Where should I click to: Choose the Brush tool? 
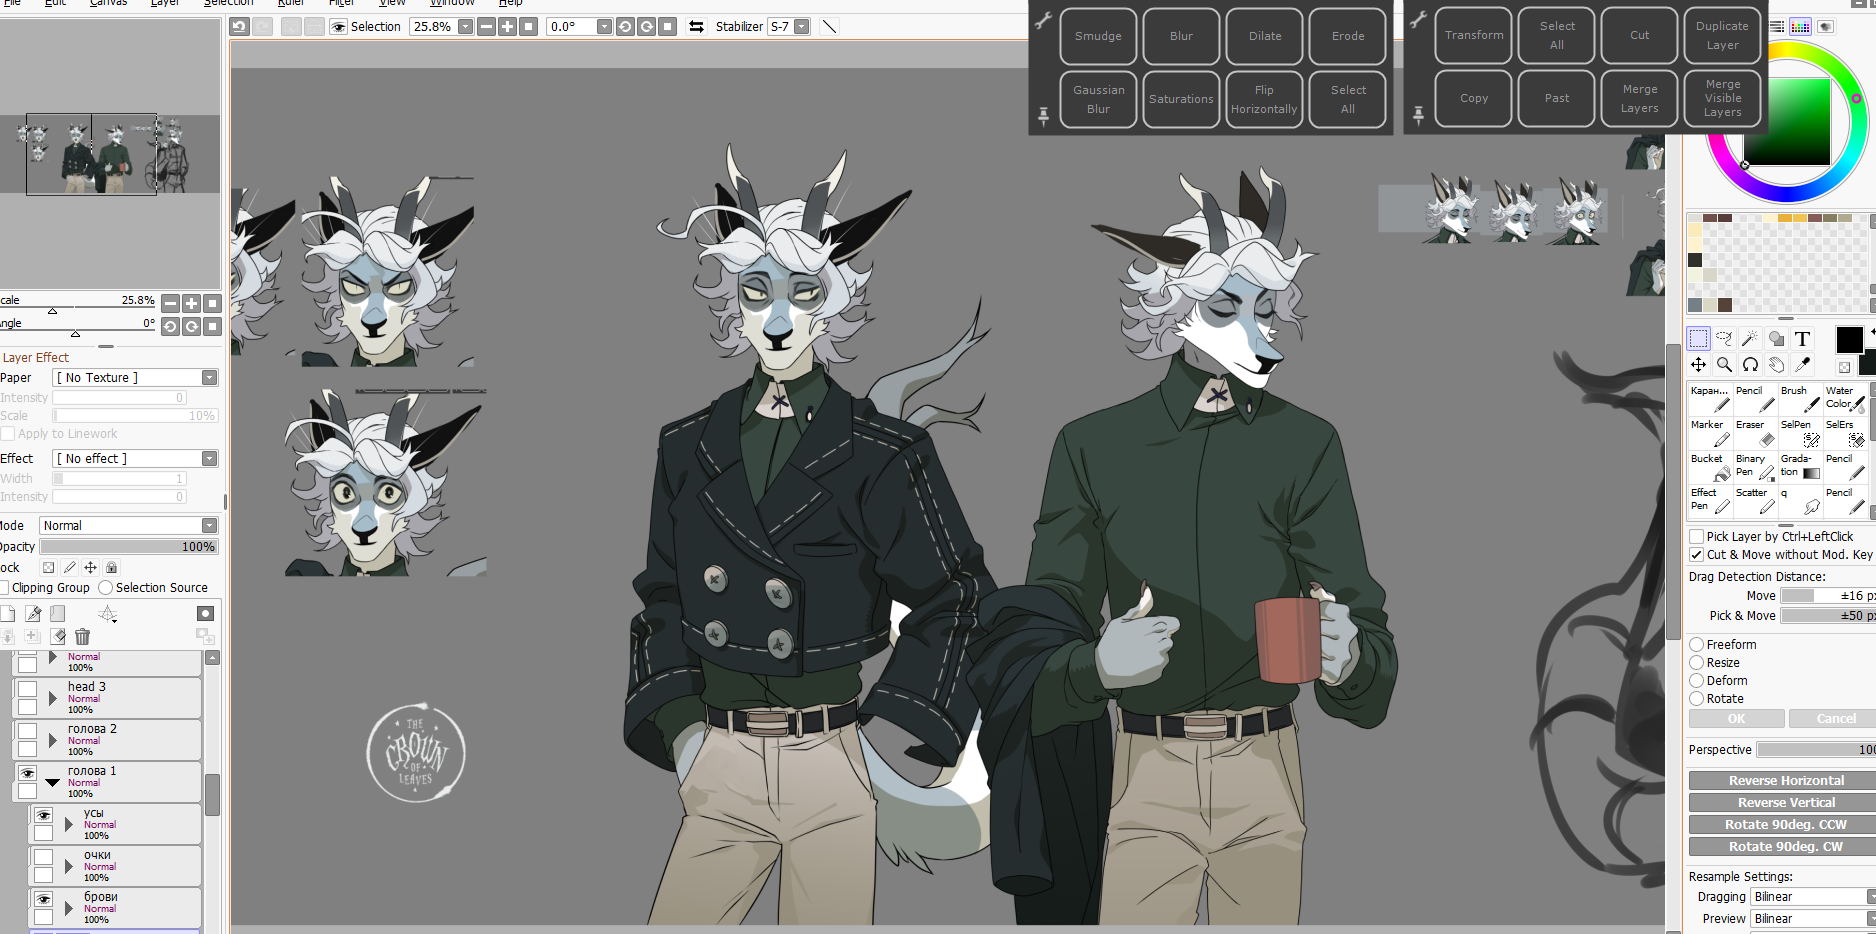(1800, 399)
